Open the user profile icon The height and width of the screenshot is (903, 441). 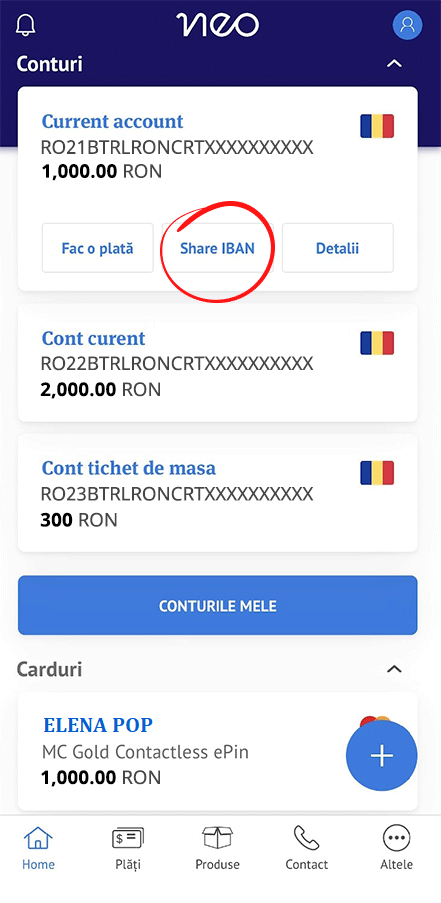(x=407, y=25)
